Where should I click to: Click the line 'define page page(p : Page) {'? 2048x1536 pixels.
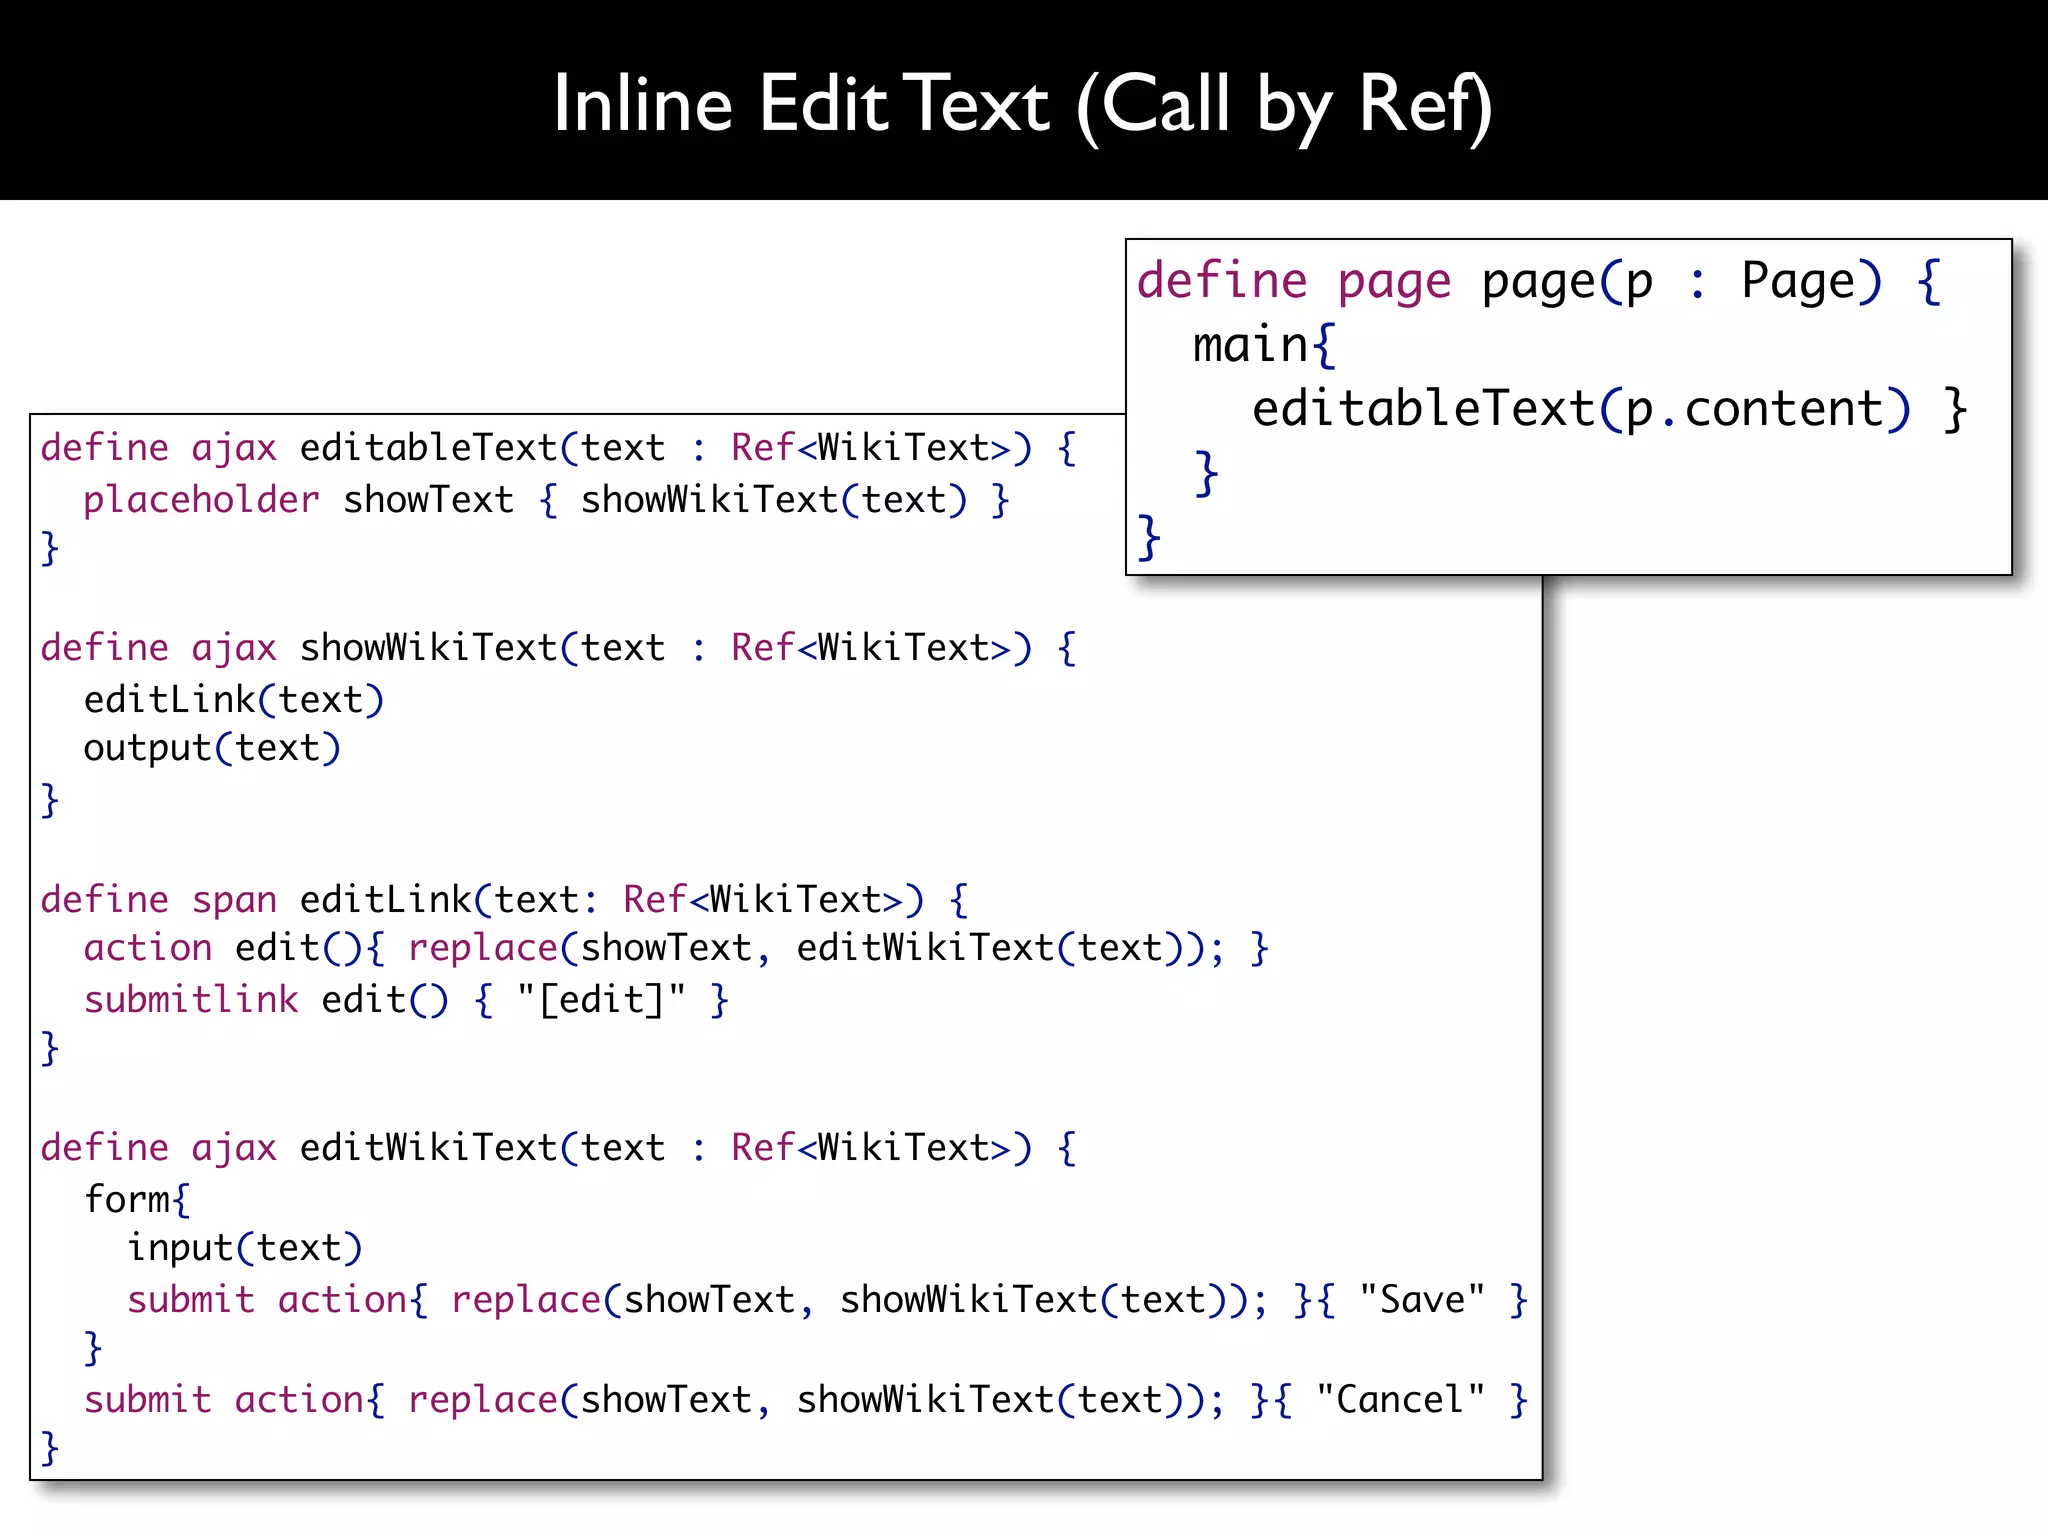click(1539, 282)
